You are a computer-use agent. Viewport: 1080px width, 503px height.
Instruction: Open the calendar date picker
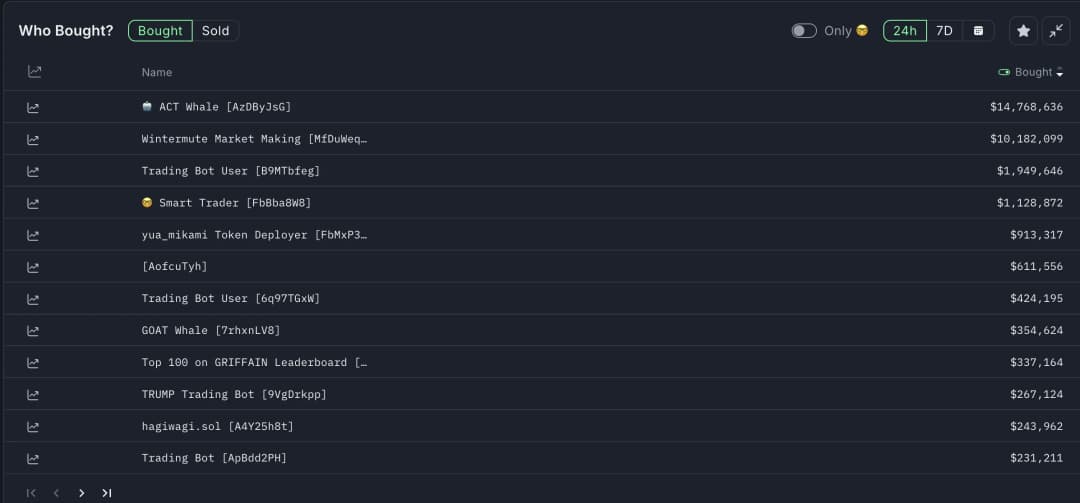click(978, 31)
